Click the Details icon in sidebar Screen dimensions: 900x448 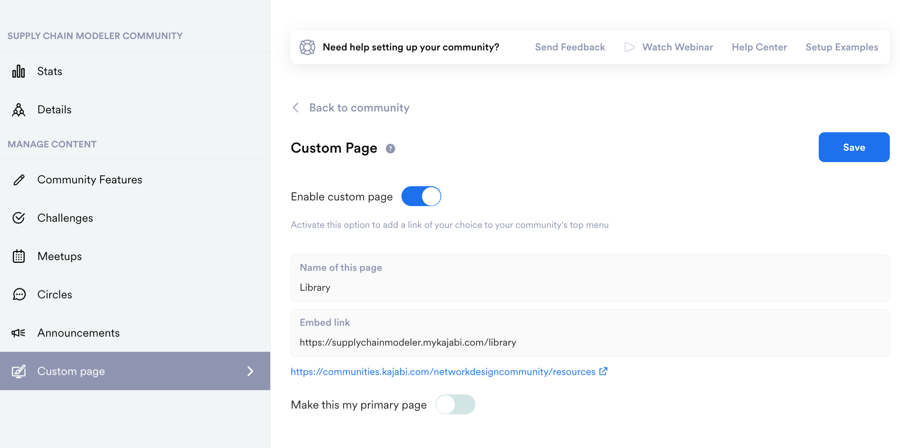click(19, 110)
